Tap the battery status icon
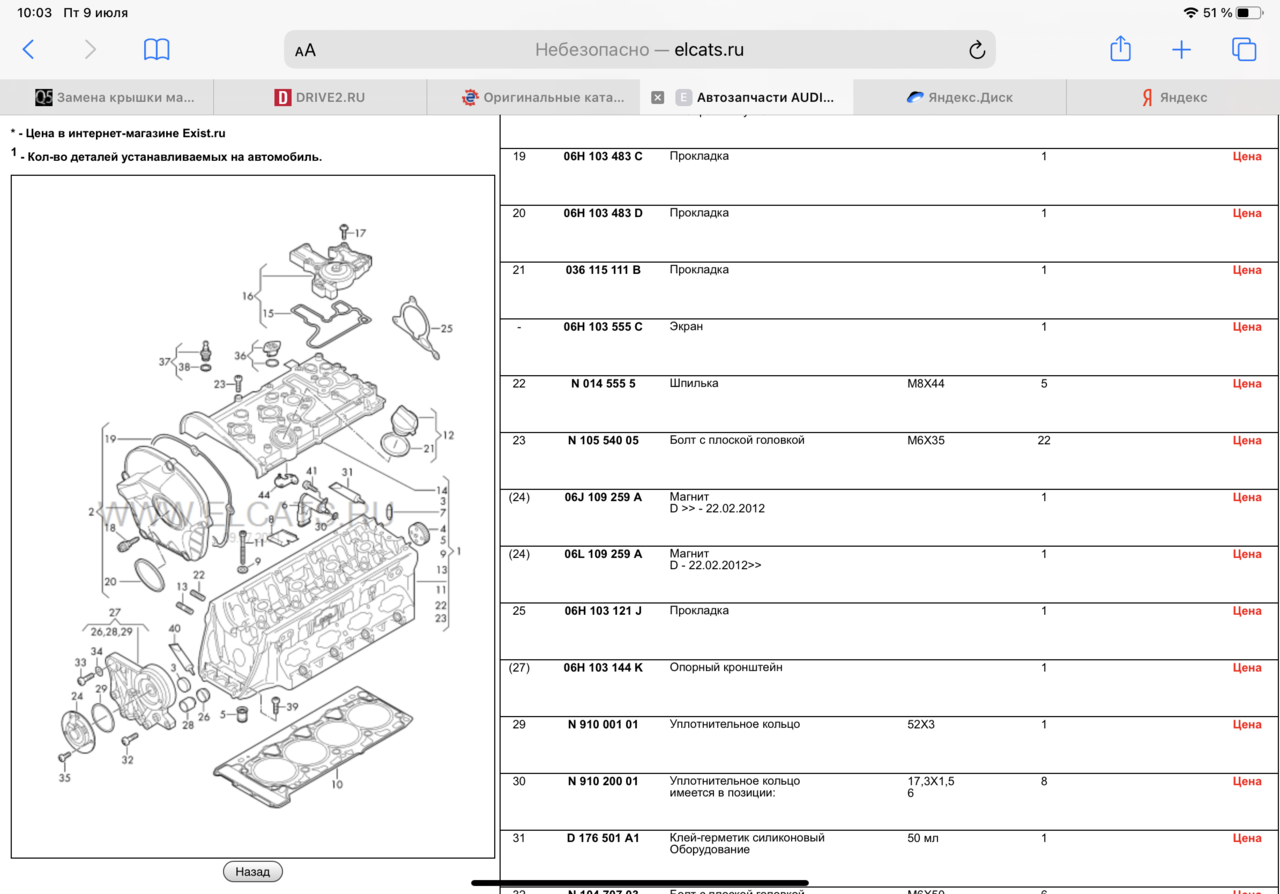Screen dimensions: 1280x894 [1248, 13]
